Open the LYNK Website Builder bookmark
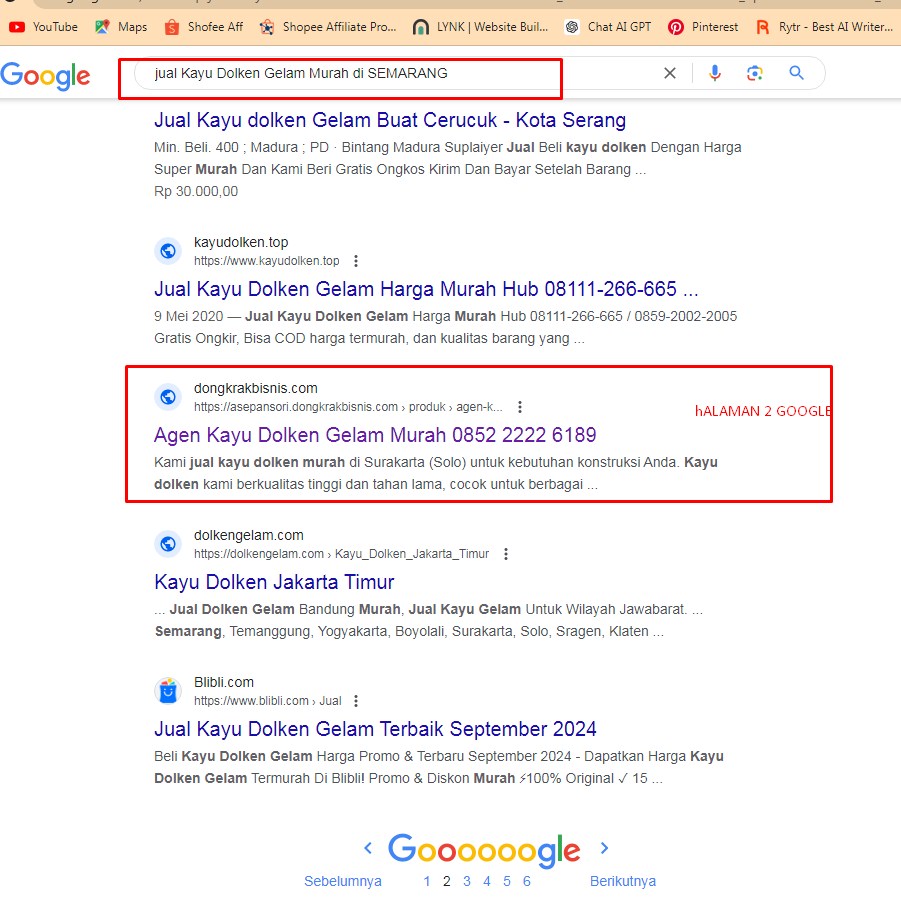 [480, 27]
